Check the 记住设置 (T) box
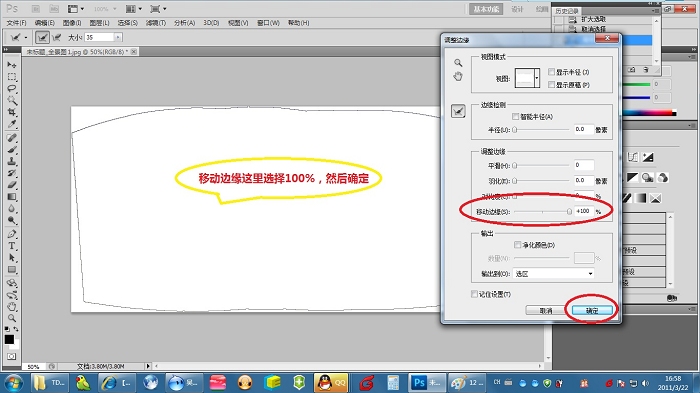The height and width of the screenshot is (393, 700). pyautogui.click(x=474, y=294)
